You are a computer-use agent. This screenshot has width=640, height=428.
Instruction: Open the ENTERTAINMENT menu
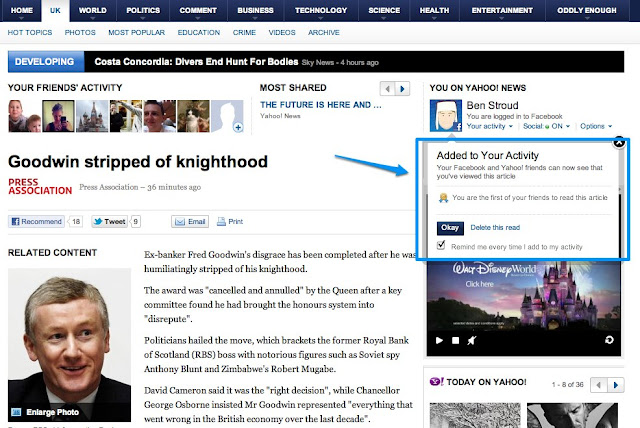(x=502, y=11)
